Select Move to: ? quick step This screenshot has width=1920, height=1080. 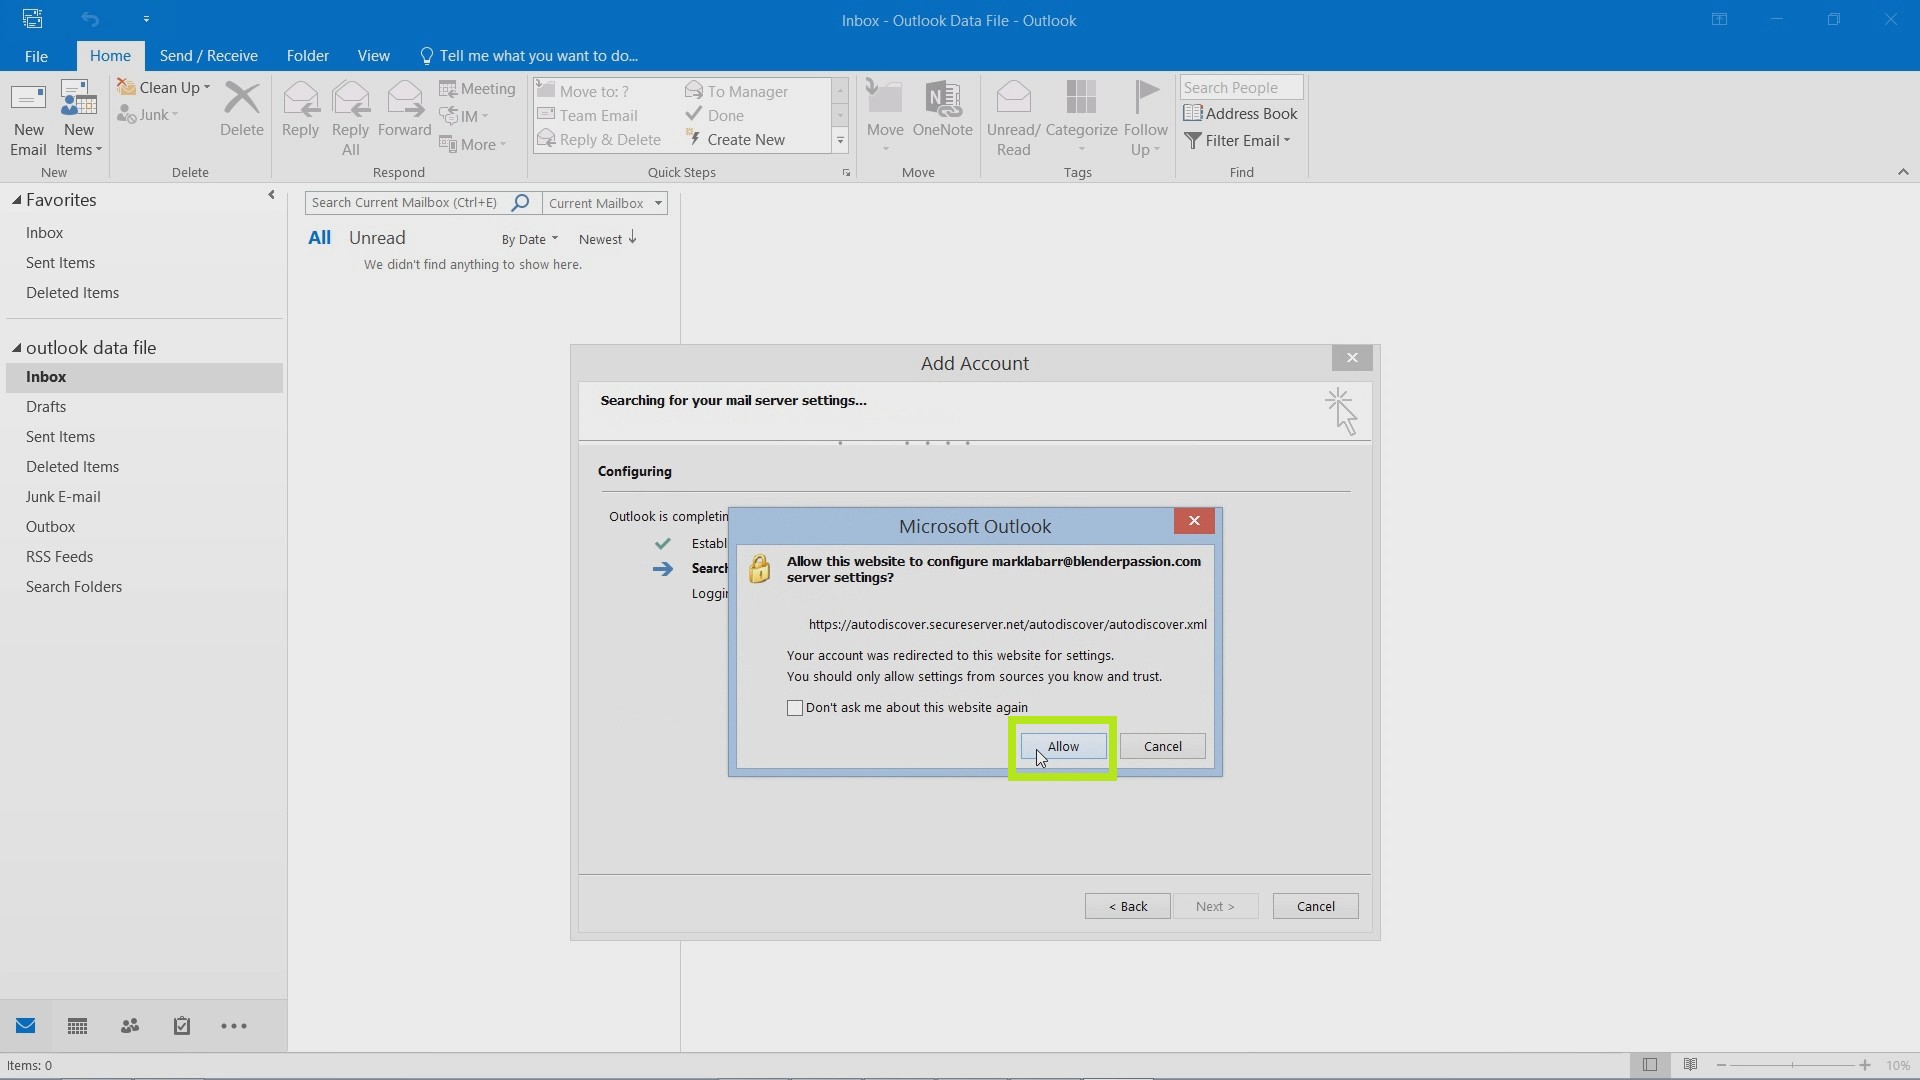(x=584, y=91)
